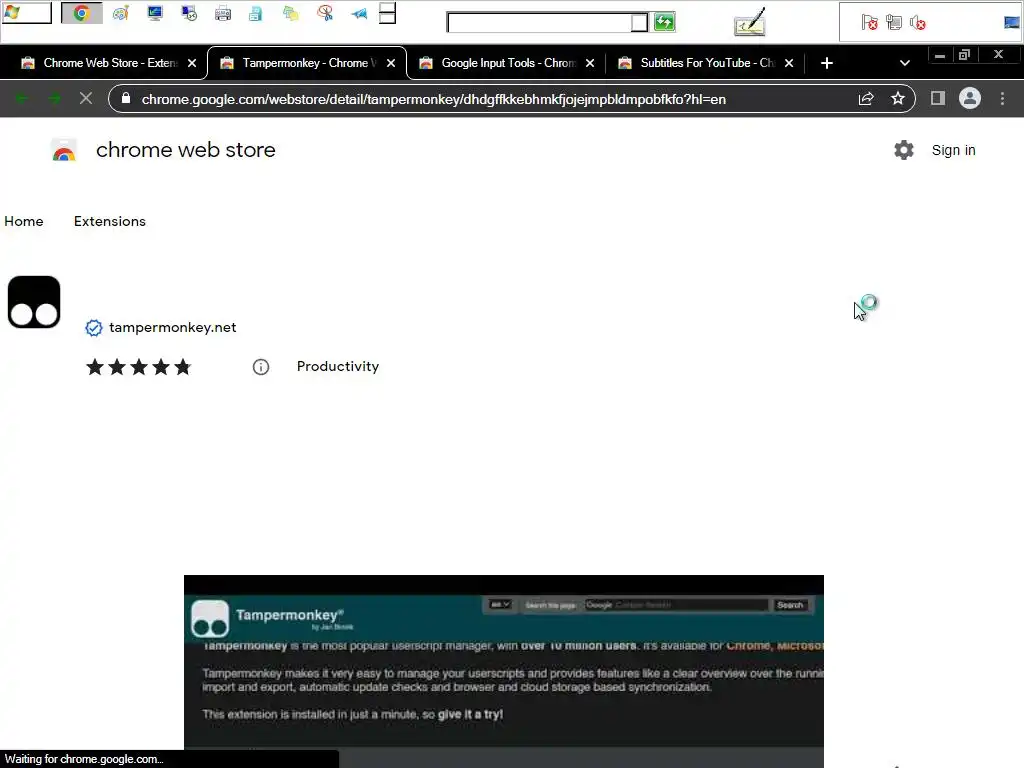Click the Chrome Web Store logo
1024x768 pixels.
pyautogui.click(x=64, y=150)
